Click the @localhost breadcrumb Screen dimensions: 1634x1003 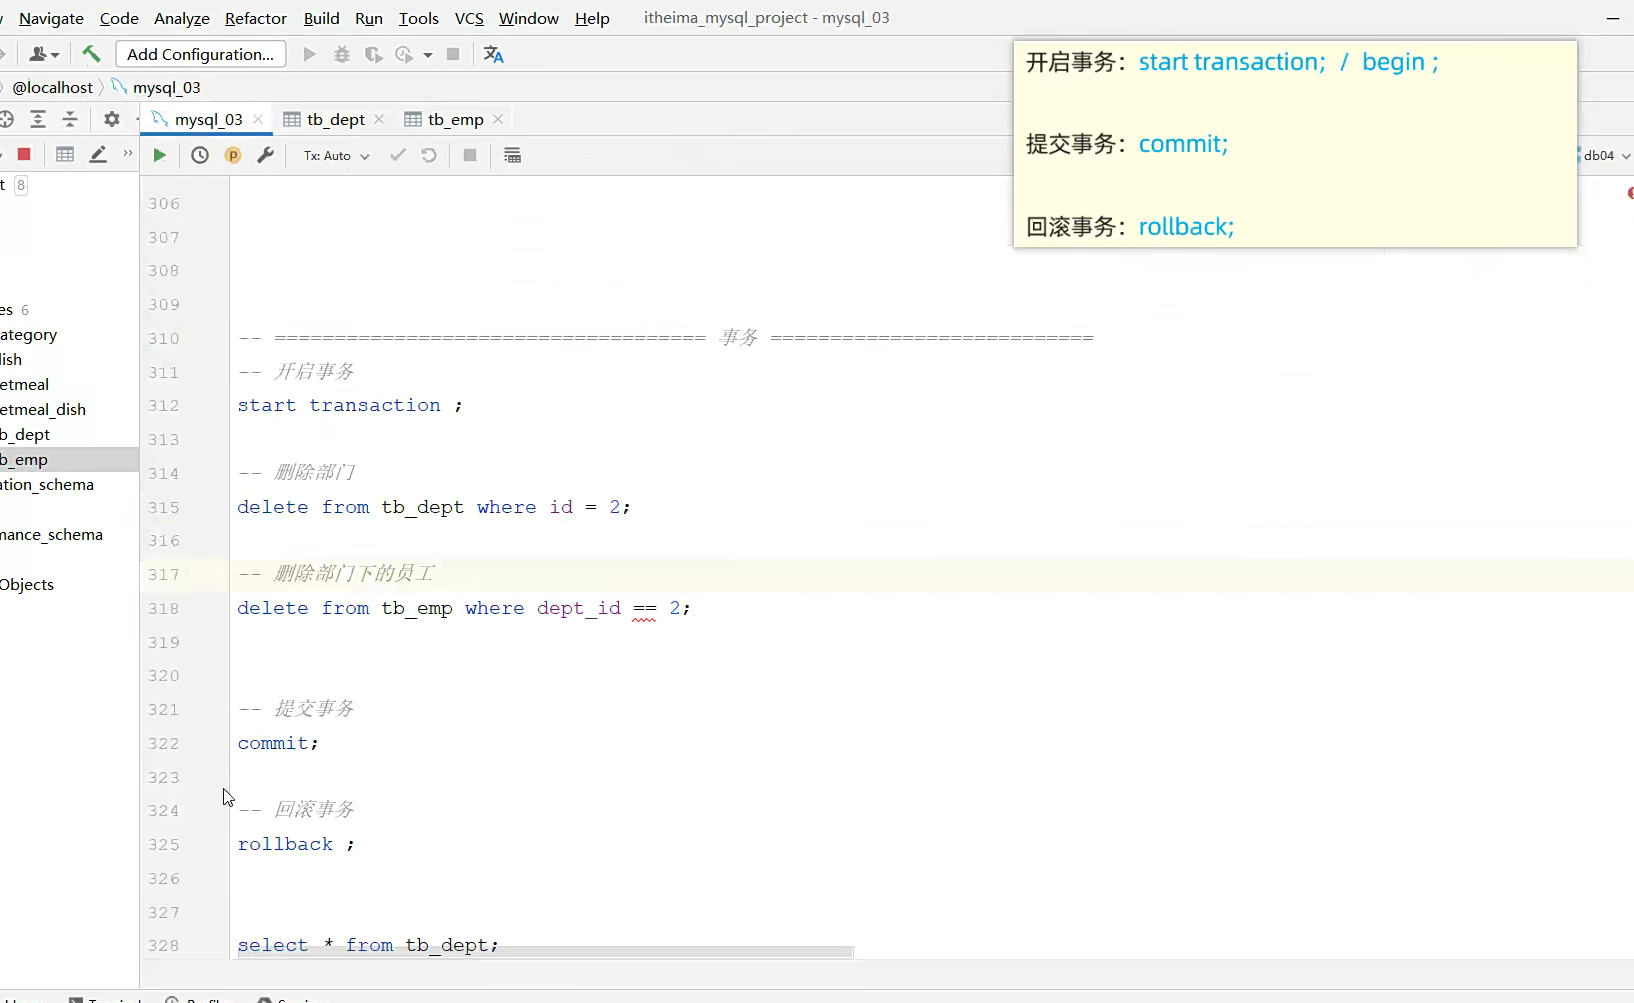click(52, 87)
